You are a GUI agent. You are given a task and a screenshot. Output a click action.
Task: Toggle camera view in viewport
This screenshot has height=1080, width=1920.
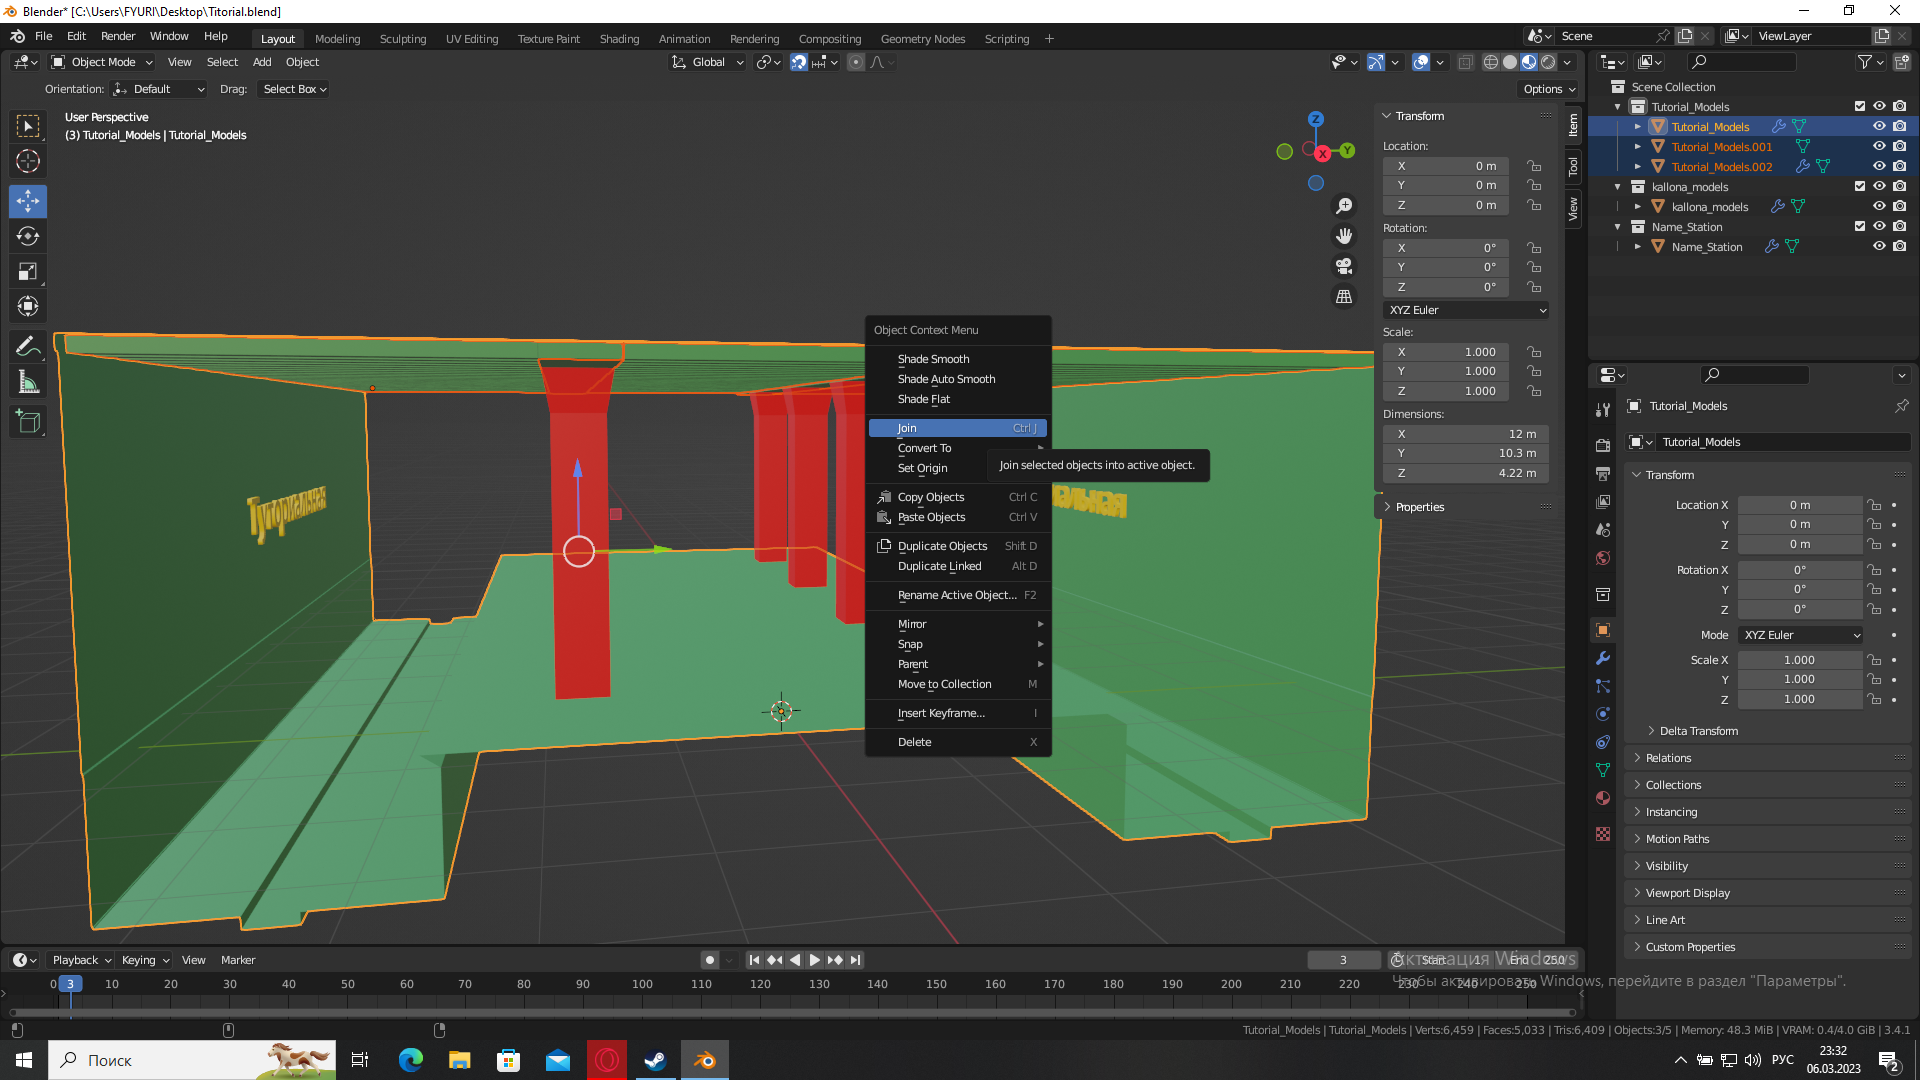(x=1344, y=266)
